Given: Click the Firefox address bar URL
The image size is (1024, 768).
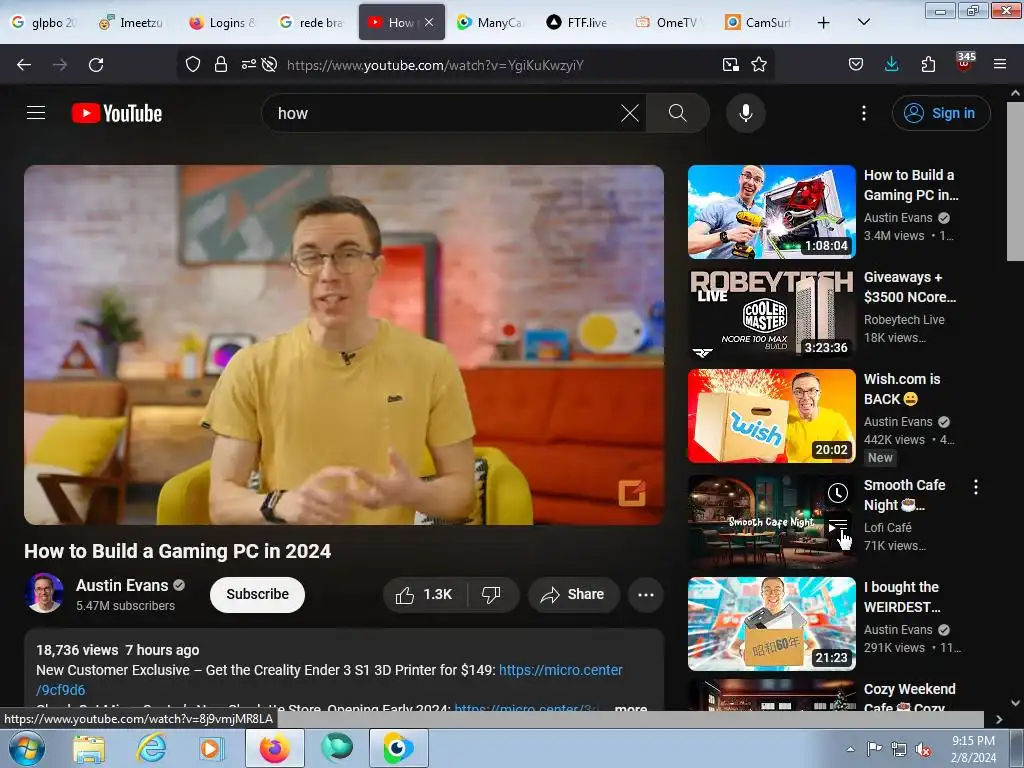Looking at the screenshot, I should [x=435, y=65].
